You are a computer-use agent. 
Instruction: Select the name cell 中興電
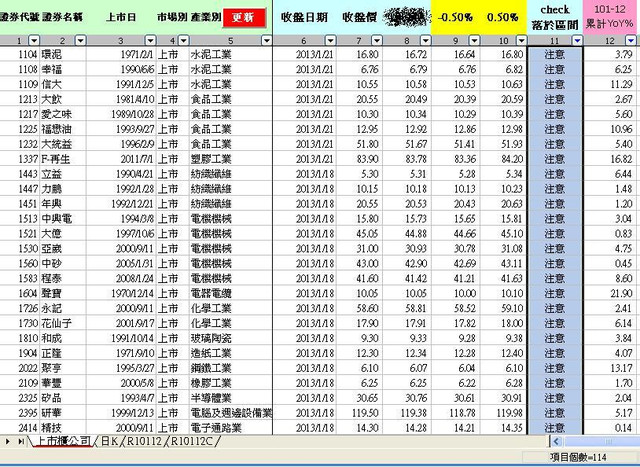coord(63,219)
